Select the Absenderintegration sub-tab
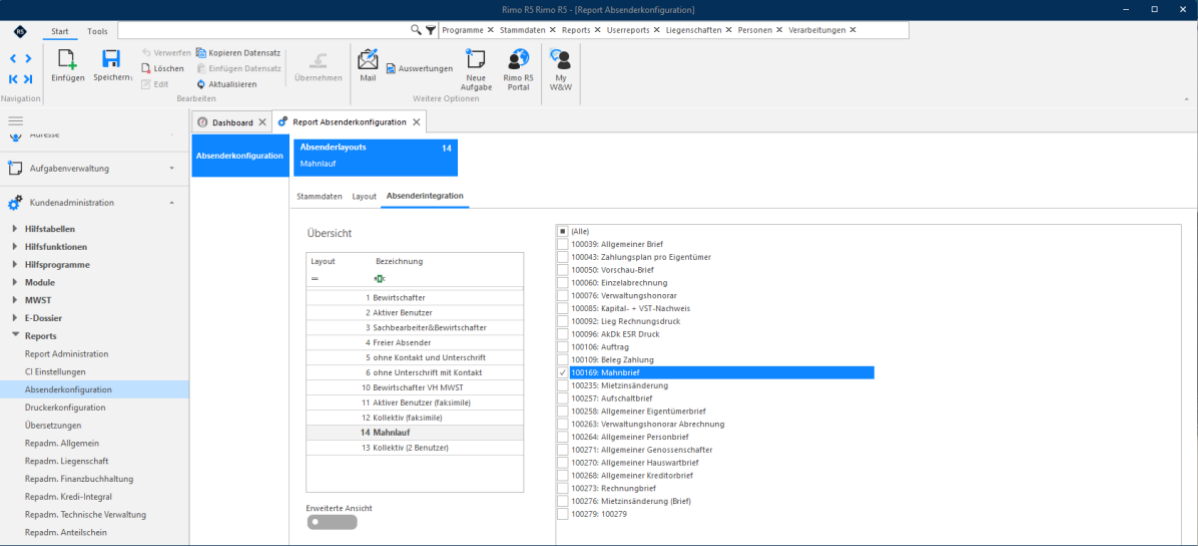 [x=425, y=196]
